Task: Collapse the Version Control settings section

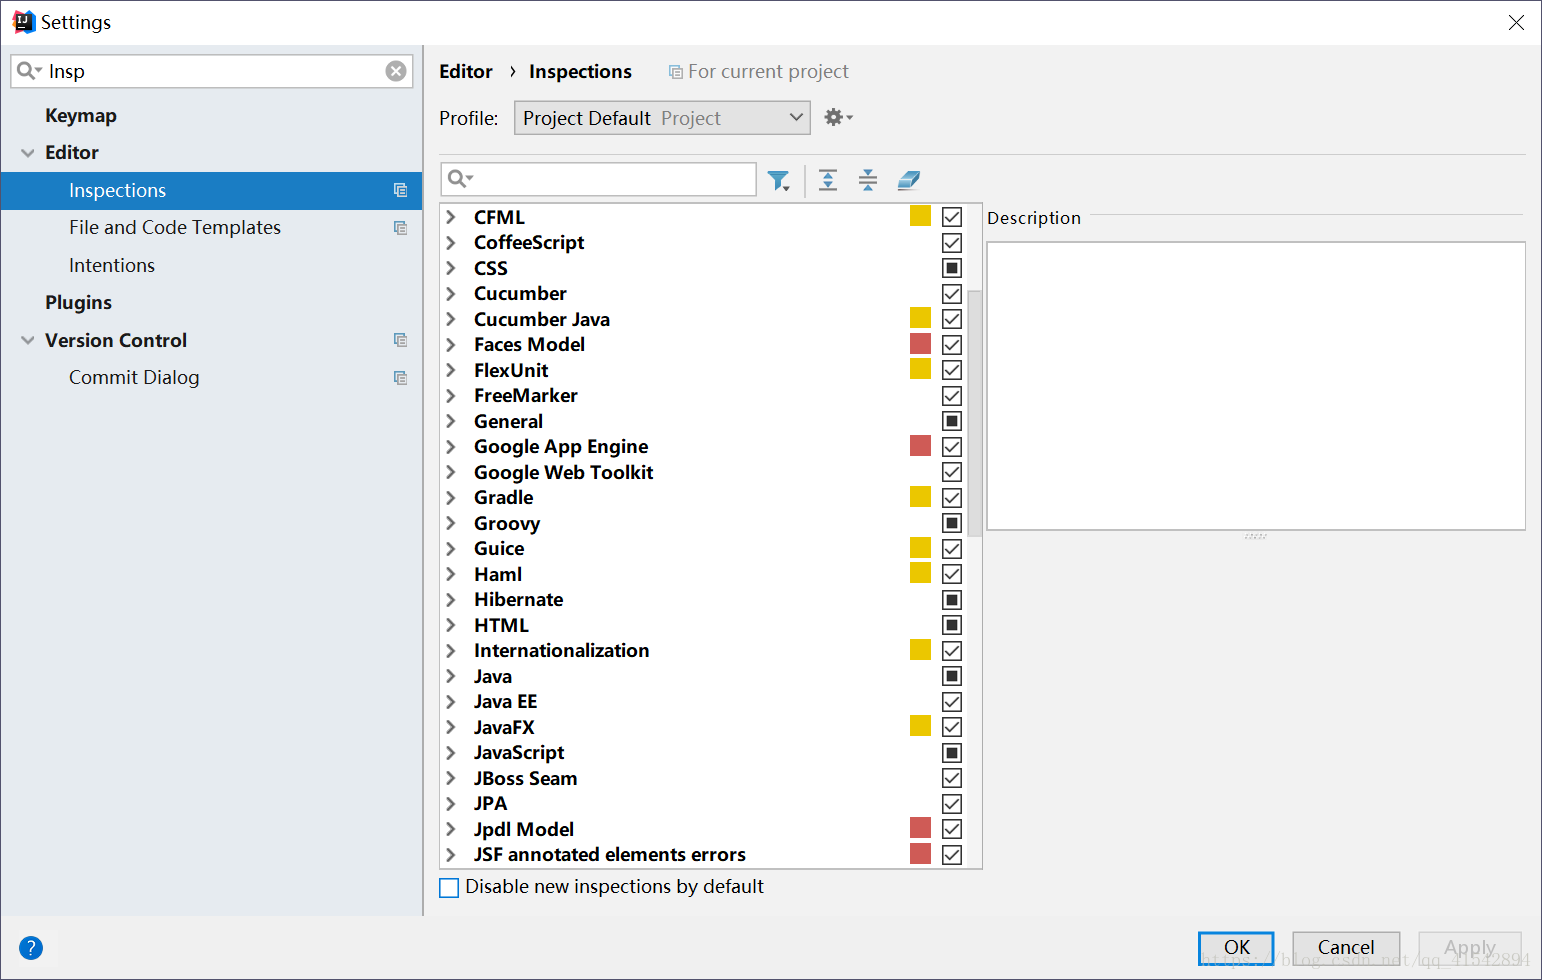Action: click(x=27, y=340)
